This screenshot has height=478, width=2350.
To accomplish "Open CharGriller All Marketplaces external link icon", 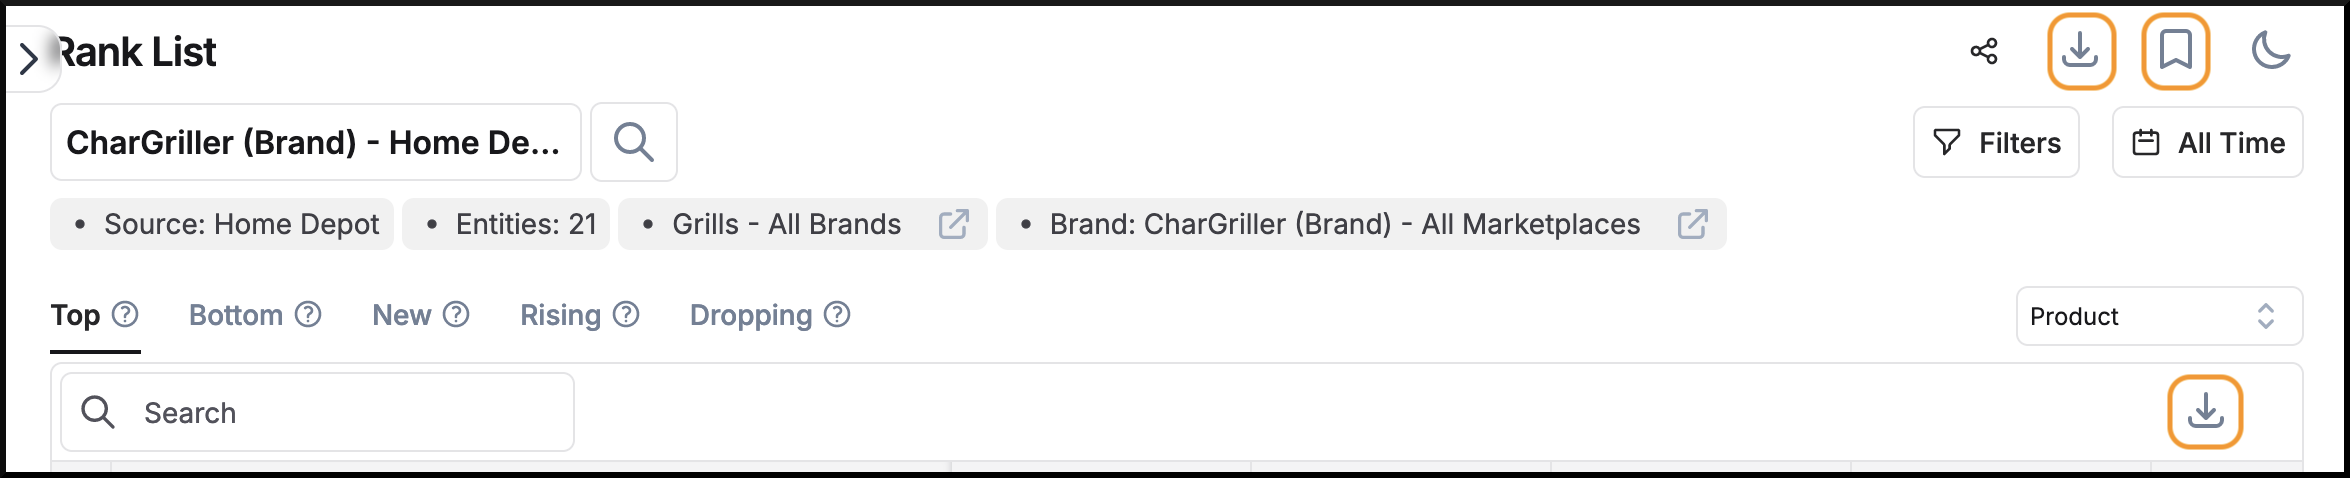I will [1692, 224].
